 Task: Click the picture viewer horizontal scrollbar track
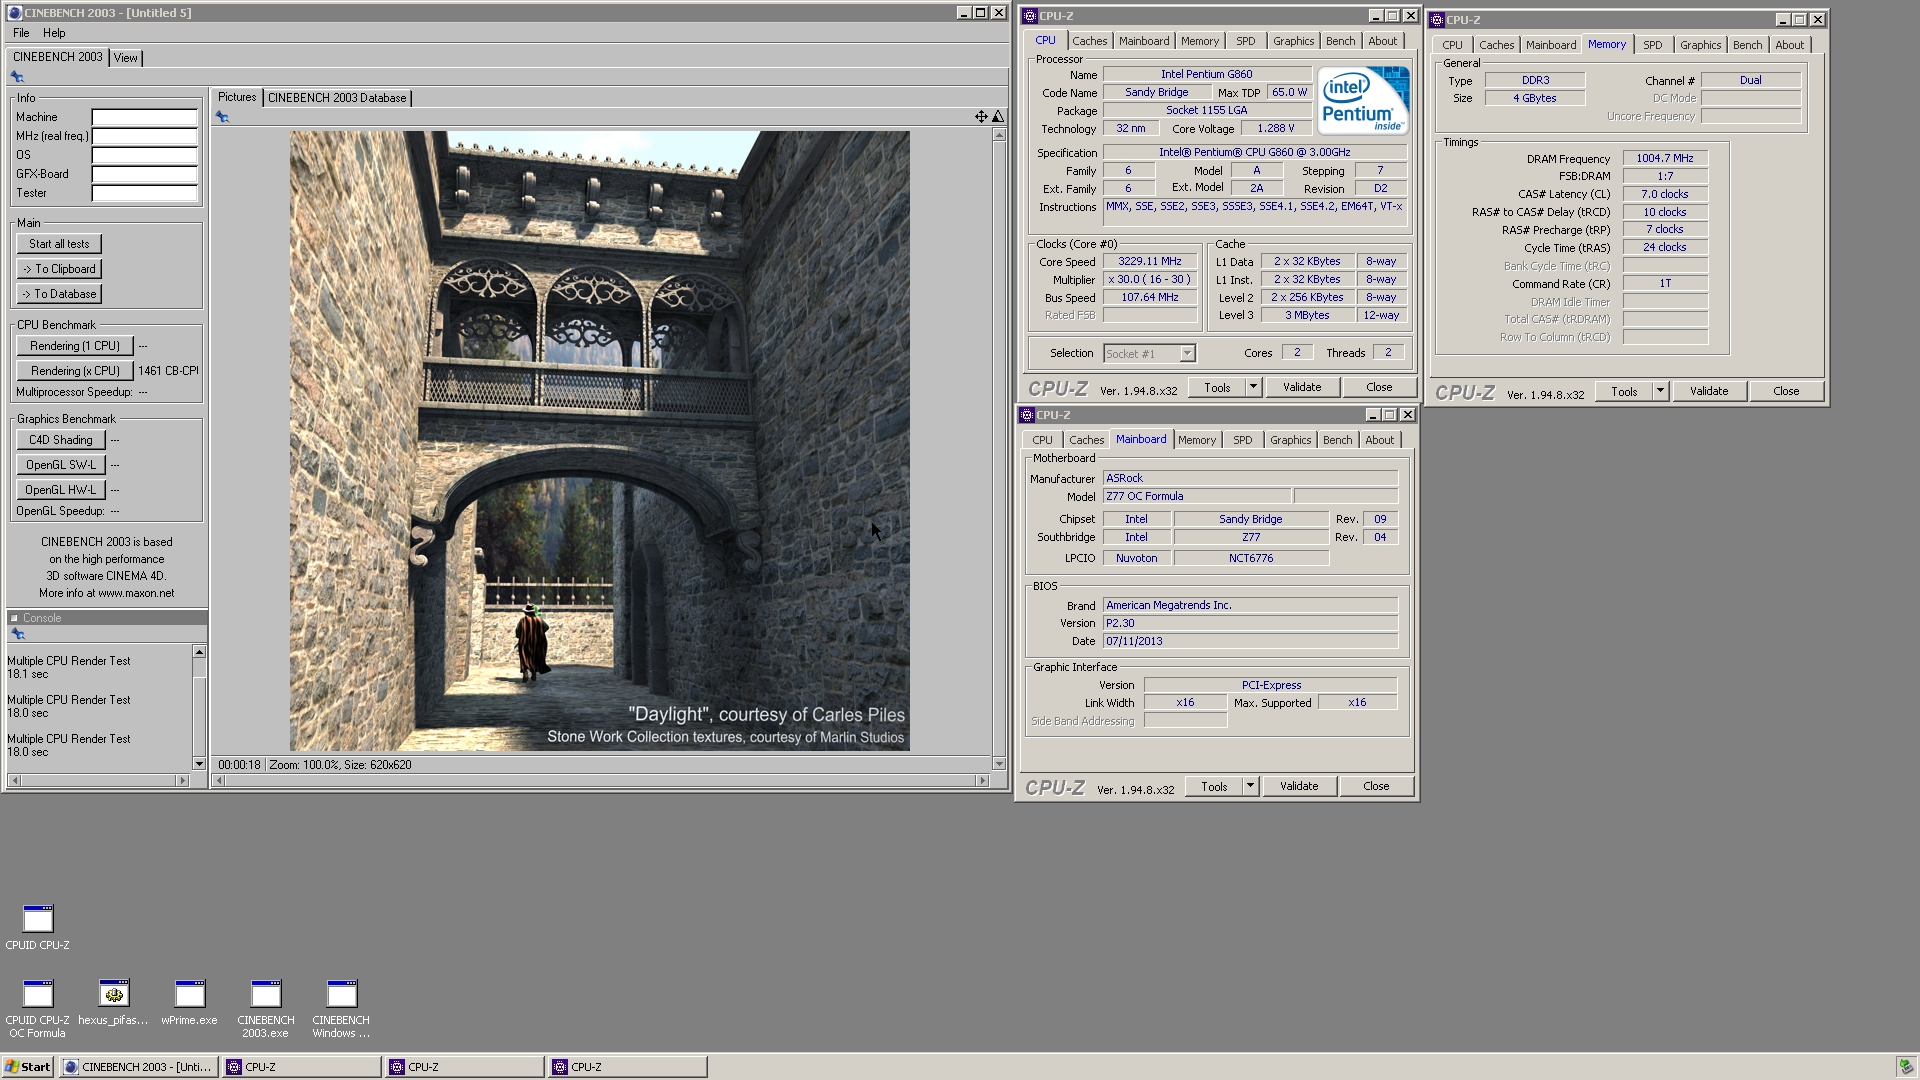[599, 781]
